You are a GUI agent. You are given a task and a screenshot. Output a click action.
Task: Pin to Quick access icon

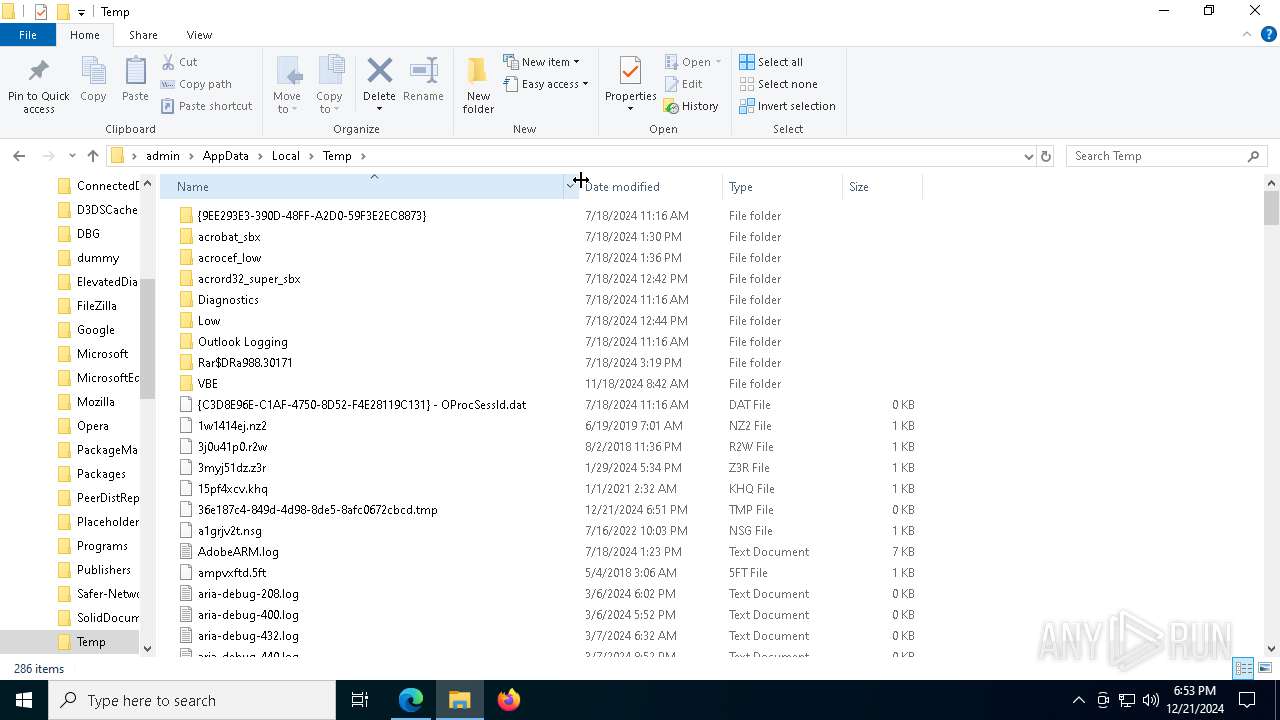pyautogui.click(x=39, y=72)
